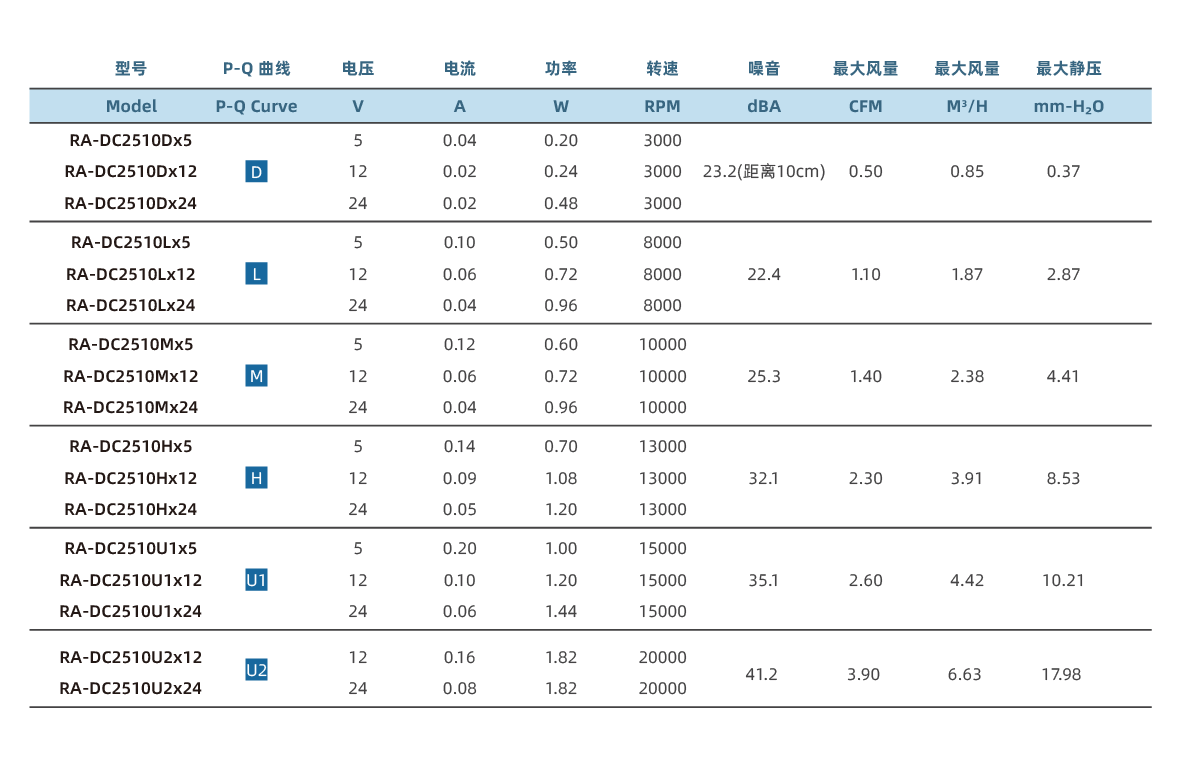
Task: Click model RA-DC2510Hx5 in the table
Action: (x=131, y=446)
